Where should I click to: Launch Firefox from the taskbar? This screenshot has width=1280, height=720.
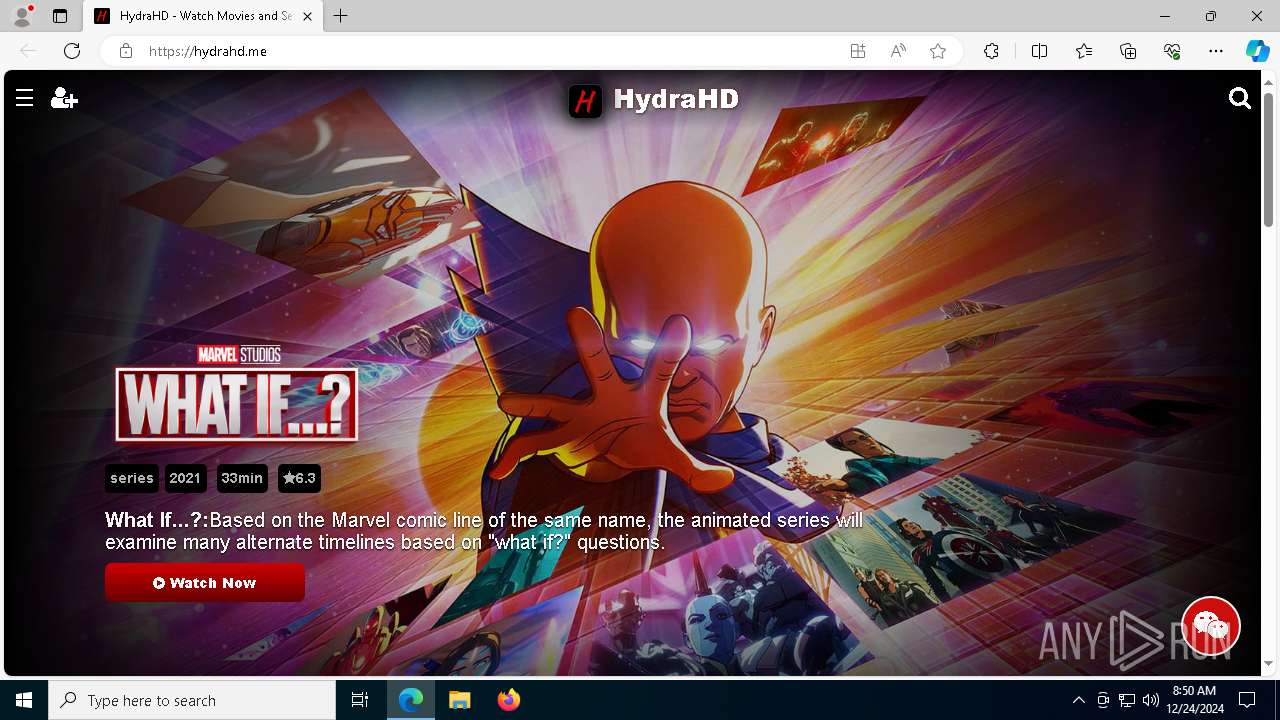tap(508, 700)
